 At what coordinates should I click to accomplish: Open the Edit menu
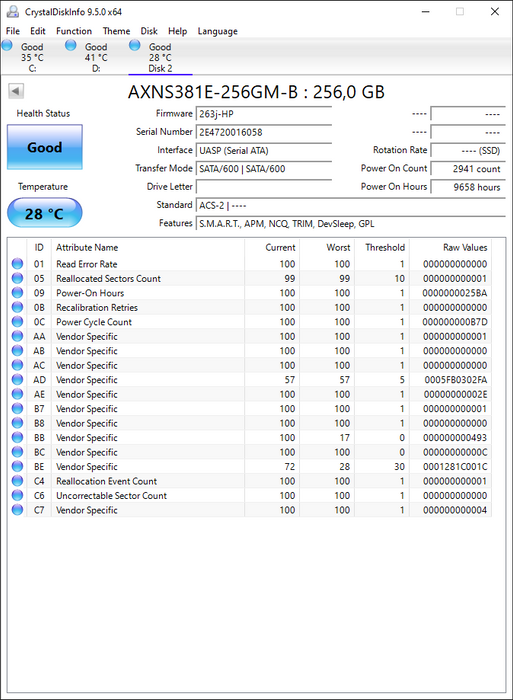(x=38, y=31)
